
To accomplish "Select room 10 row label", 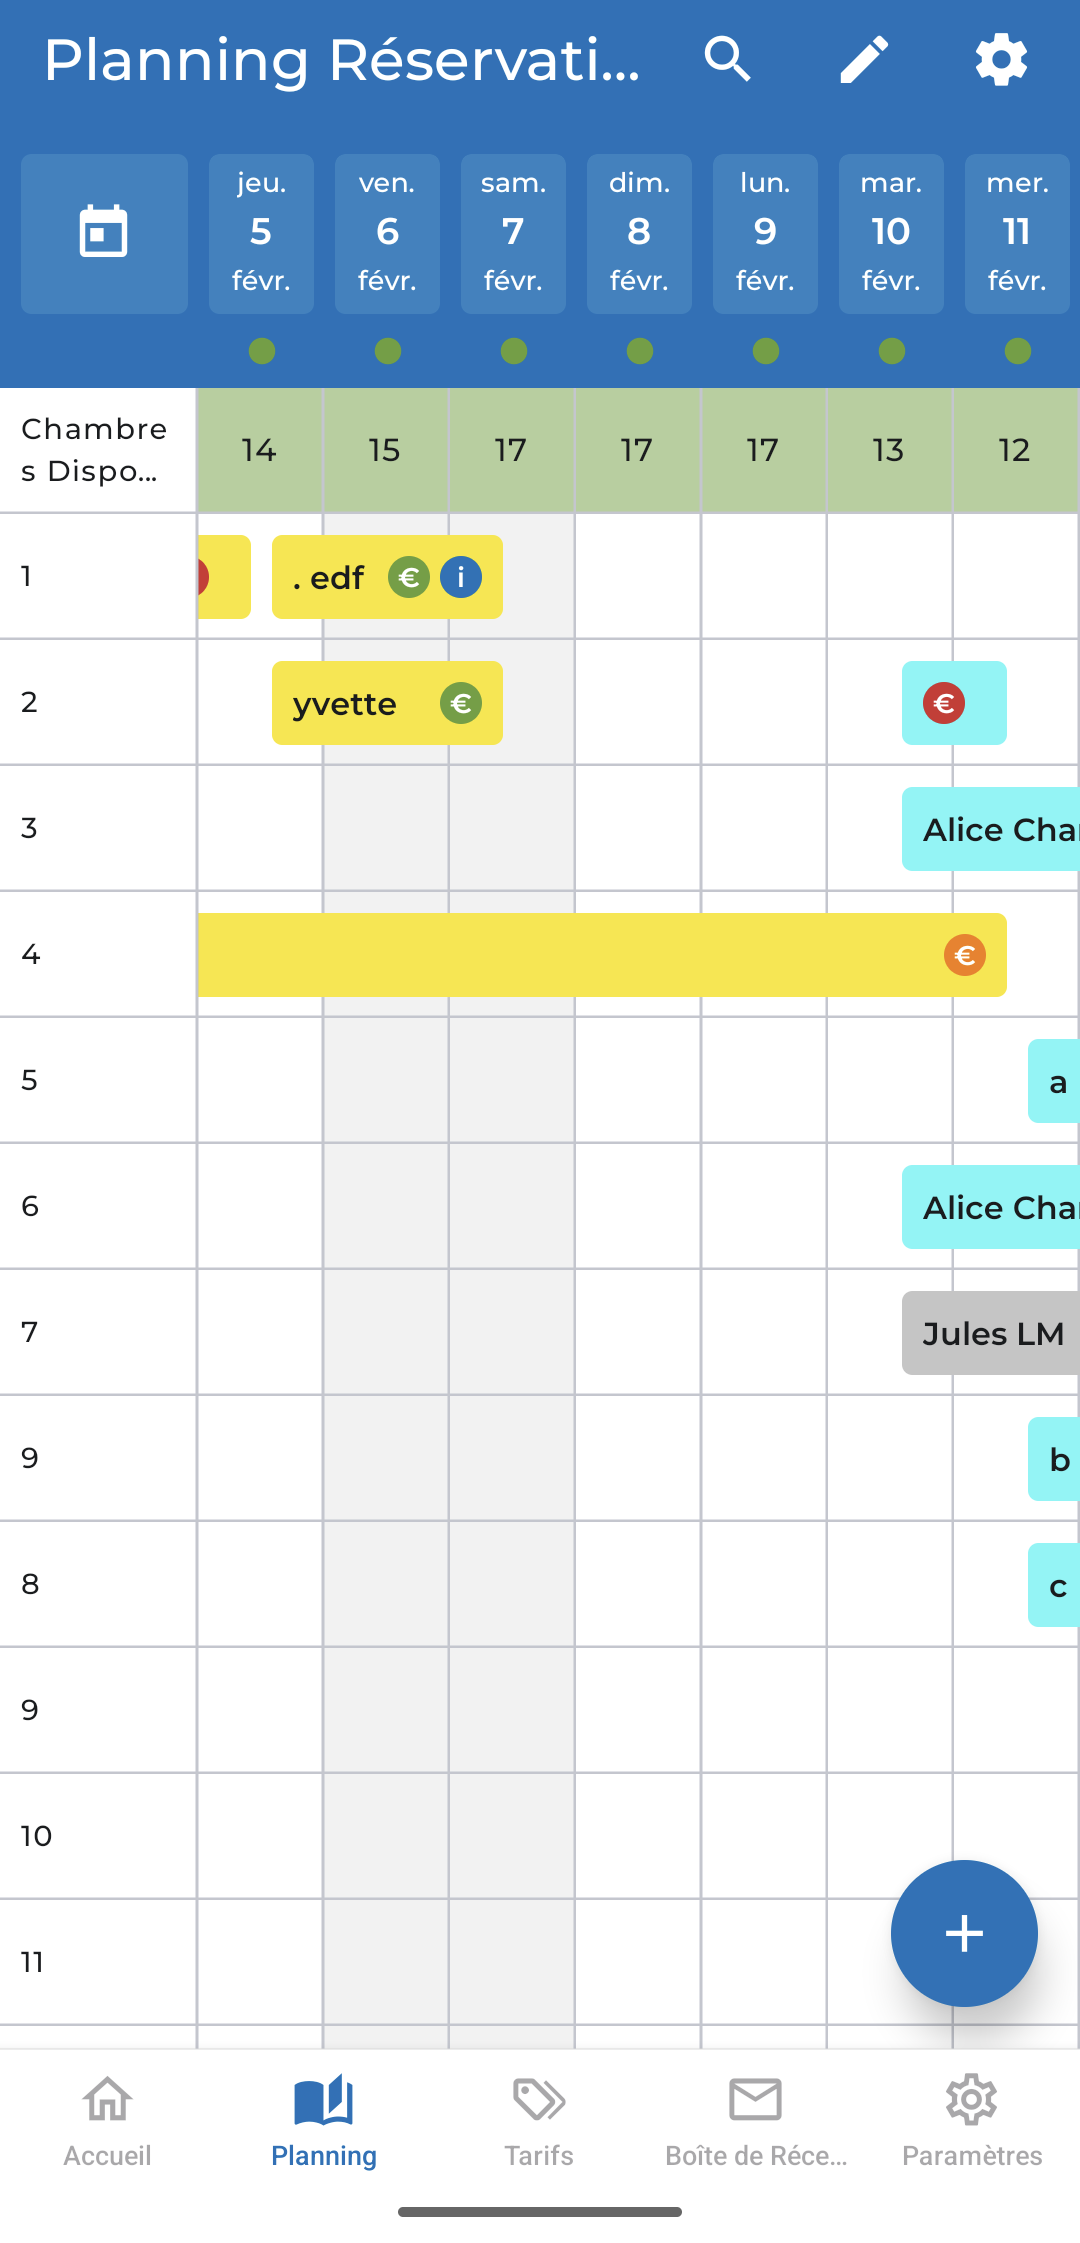I will click(x=37, y=1836).
